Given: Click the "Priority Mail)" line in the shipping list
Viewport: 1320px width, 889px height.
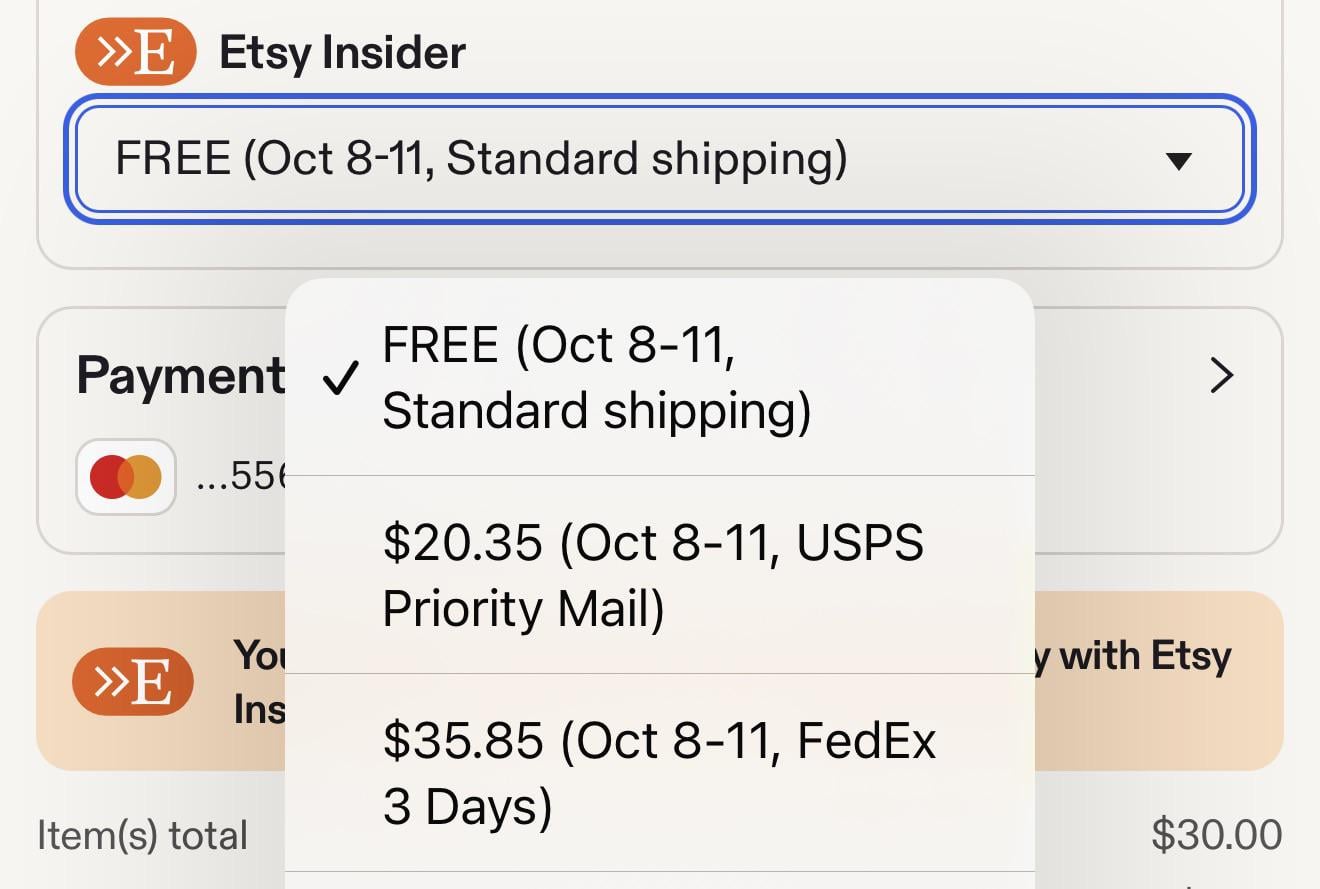Looking at the screenshot, I should 523,609.
